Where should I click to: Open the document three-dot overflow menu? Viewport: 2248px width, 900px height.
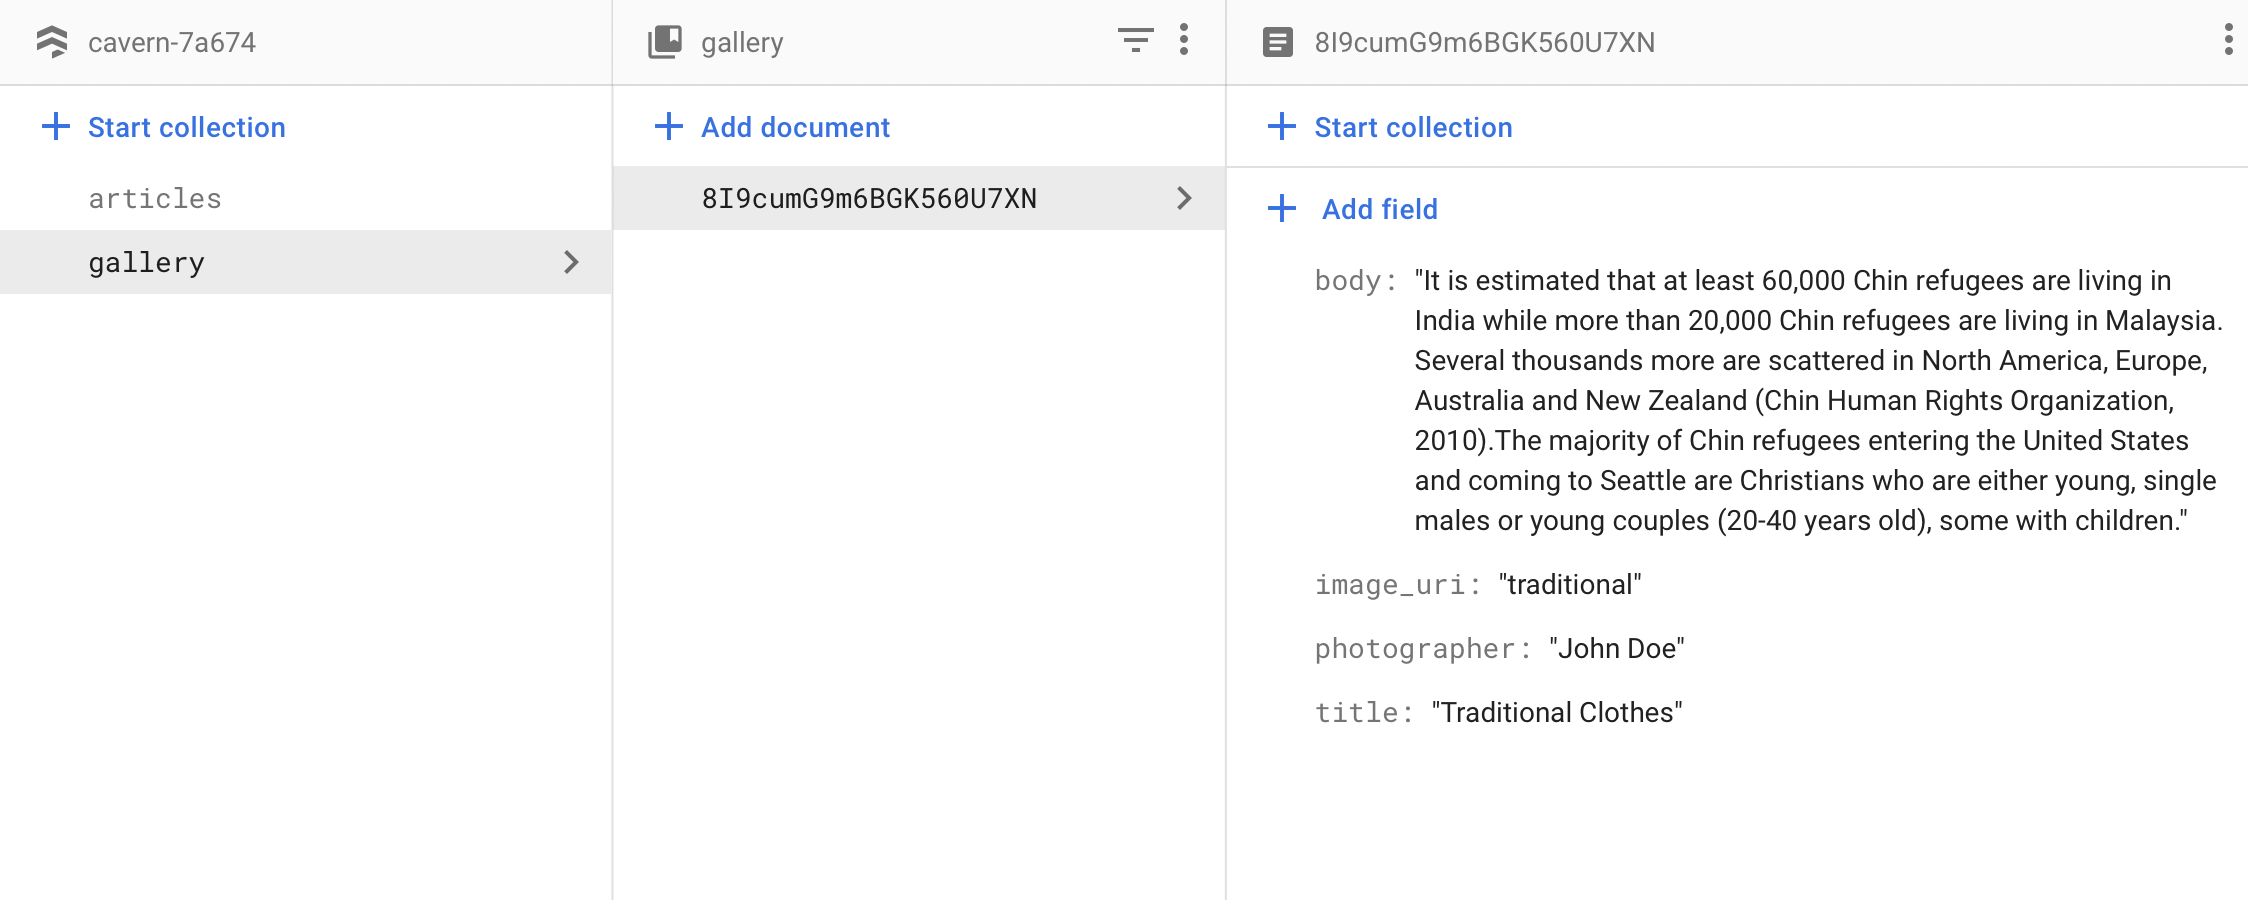point(2228,40)
